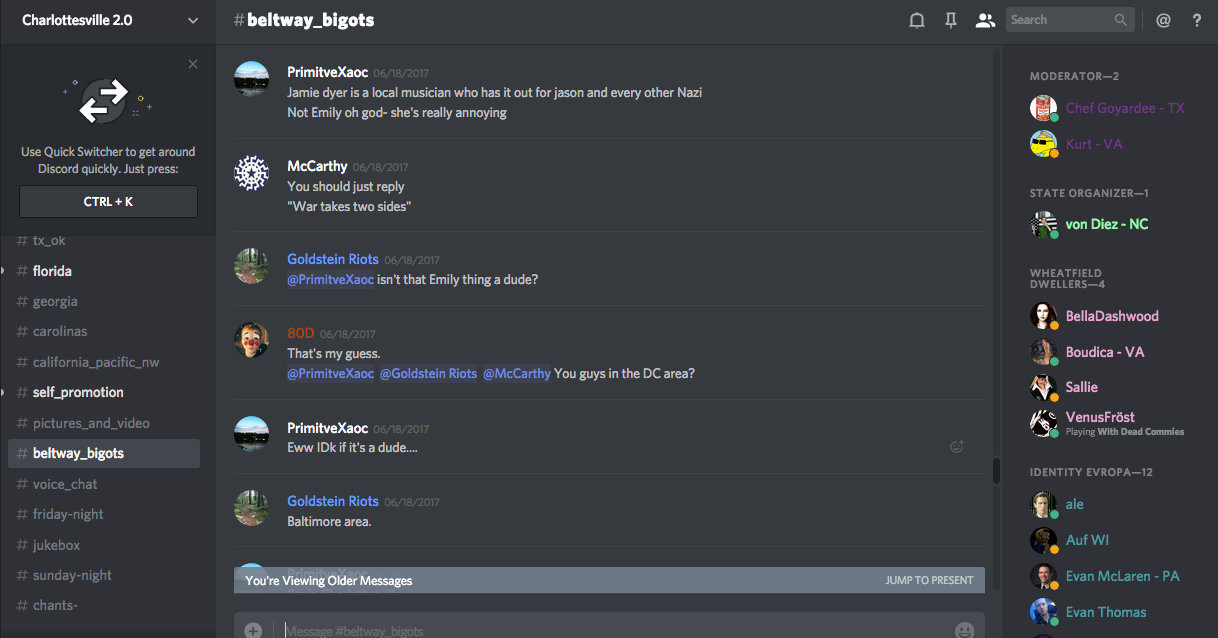Viewport: 1218px width, 638px height.
Task: Click the message input box
Action: (600, 630)
